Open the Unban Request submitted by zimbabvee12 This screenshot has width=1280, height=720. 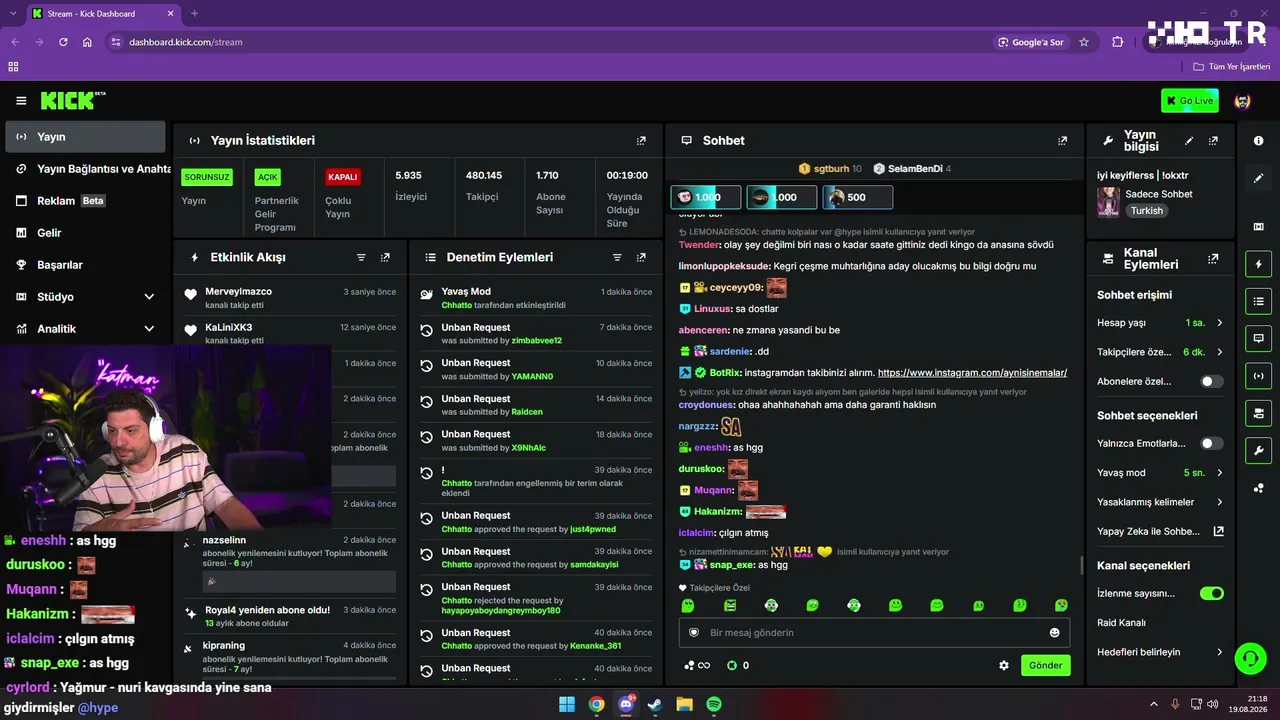(x=534, y=334)
